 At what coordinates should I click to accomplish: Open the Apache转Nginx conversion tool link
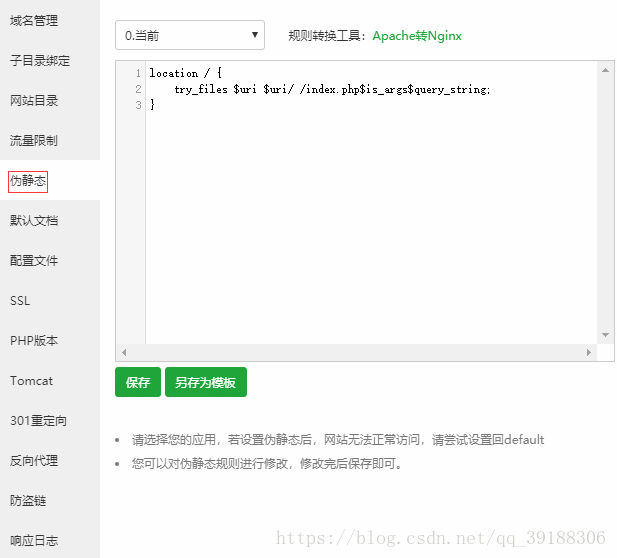point(417,36)
